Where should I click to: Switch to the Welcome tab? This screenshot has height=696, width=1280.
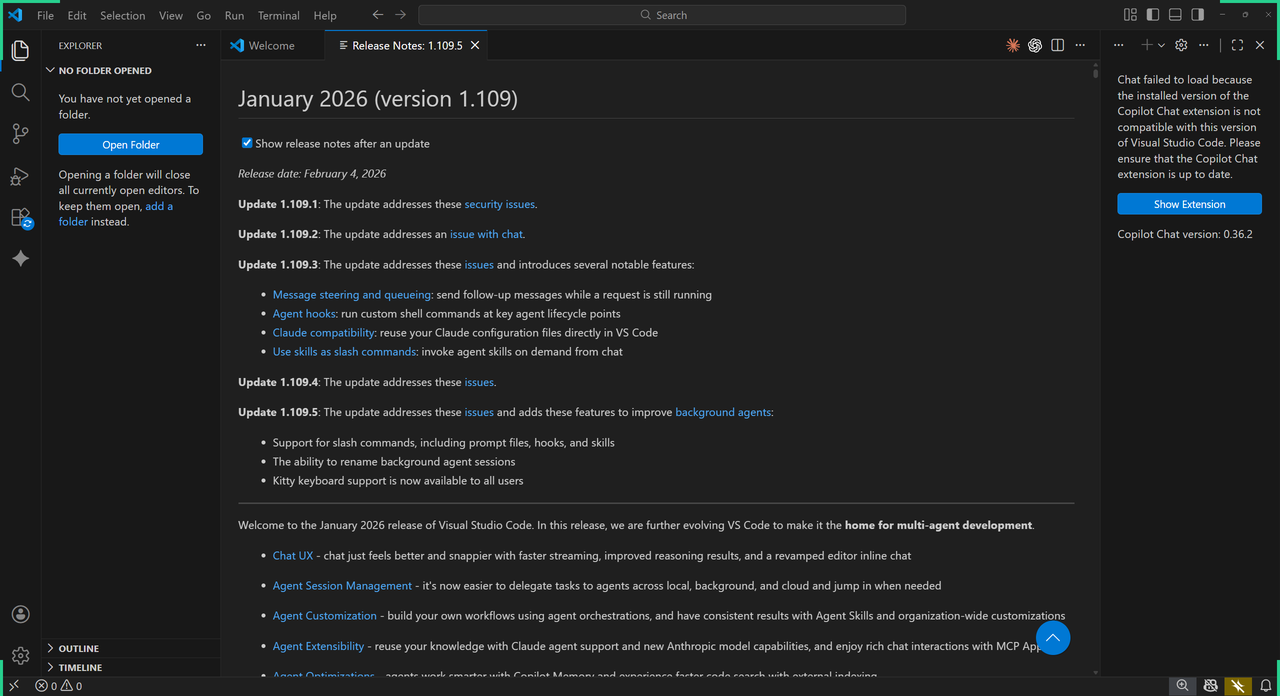coord(271,45)
